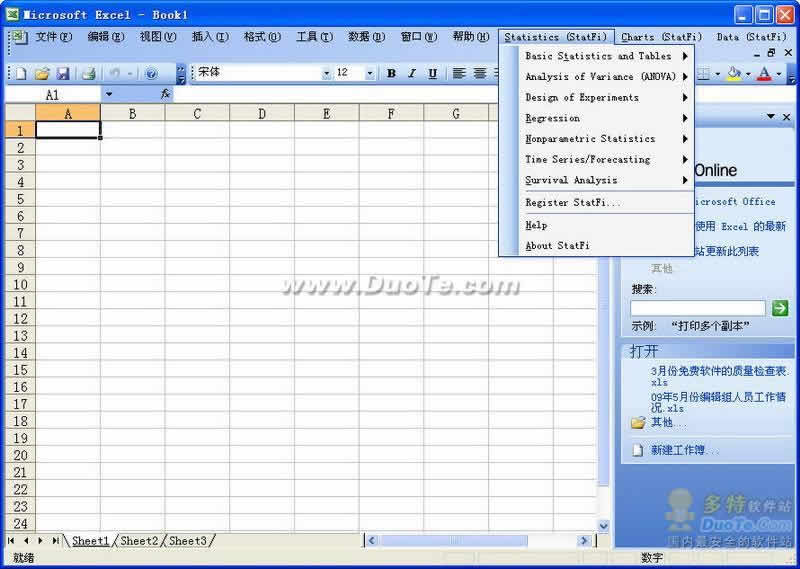Open the blue Help question mark icon

tap(151, 73)
